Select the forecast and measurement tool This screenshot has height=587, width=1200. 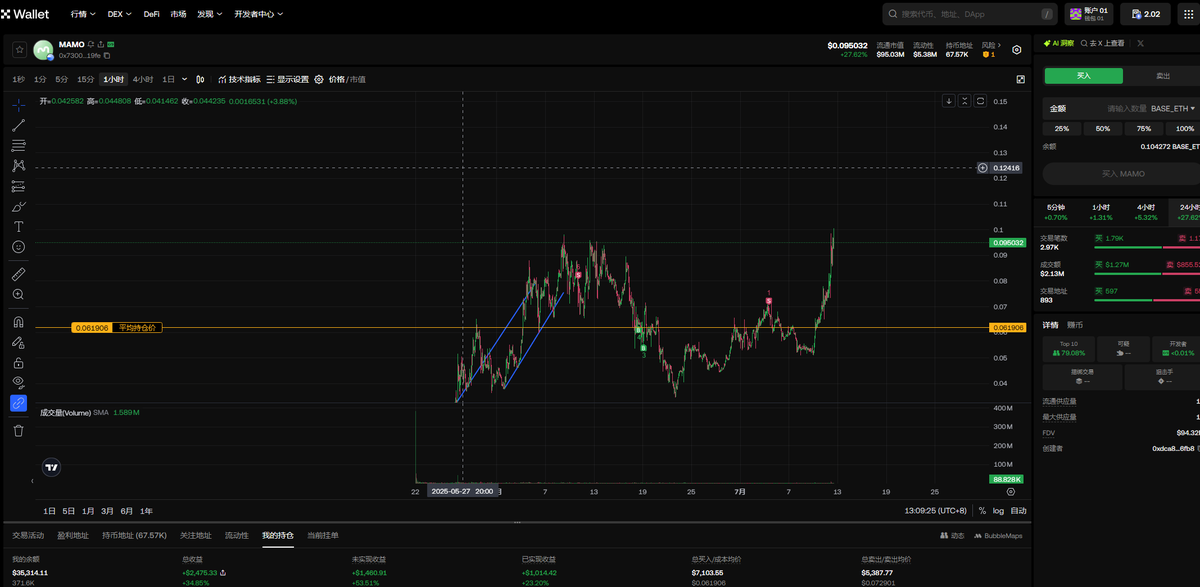pos(18,186)
